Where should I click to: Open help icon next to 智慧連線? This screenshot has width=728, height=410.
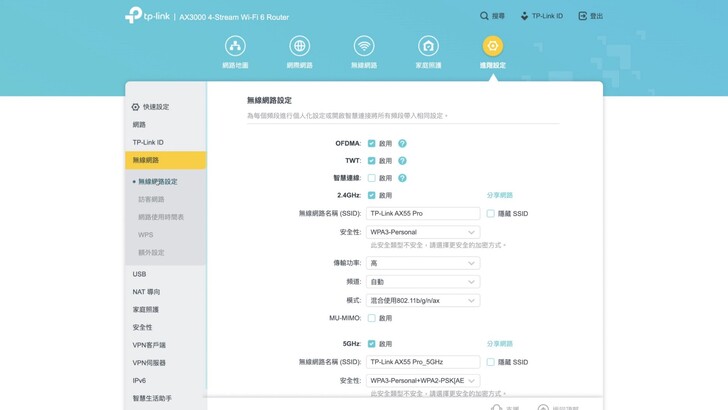pyautogui.click(x=402, y=178)
